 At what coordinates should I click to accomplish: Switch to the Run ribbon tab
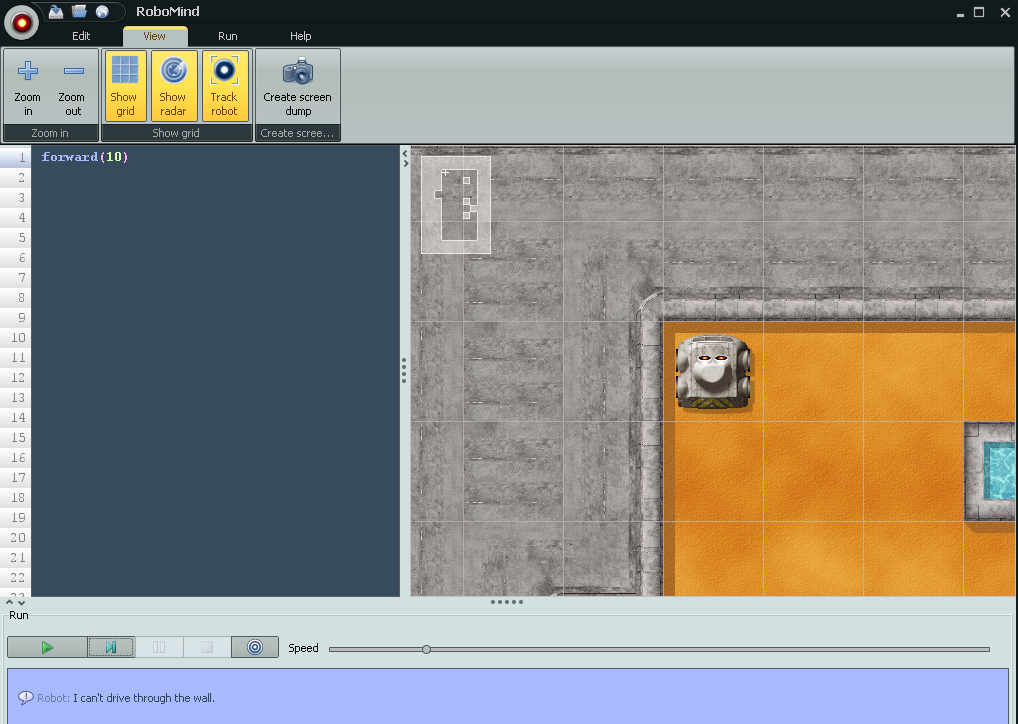[x=227, y=36]
